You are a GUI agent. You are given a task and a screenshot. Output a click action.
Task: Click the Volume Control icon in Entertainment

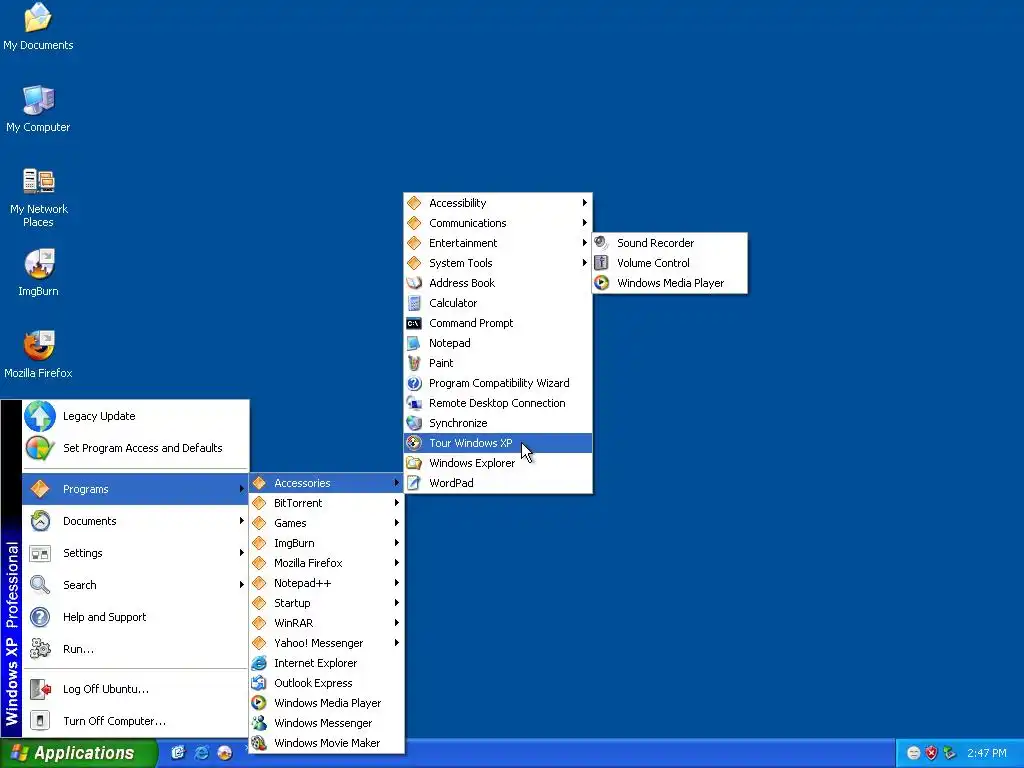(601, 263)
